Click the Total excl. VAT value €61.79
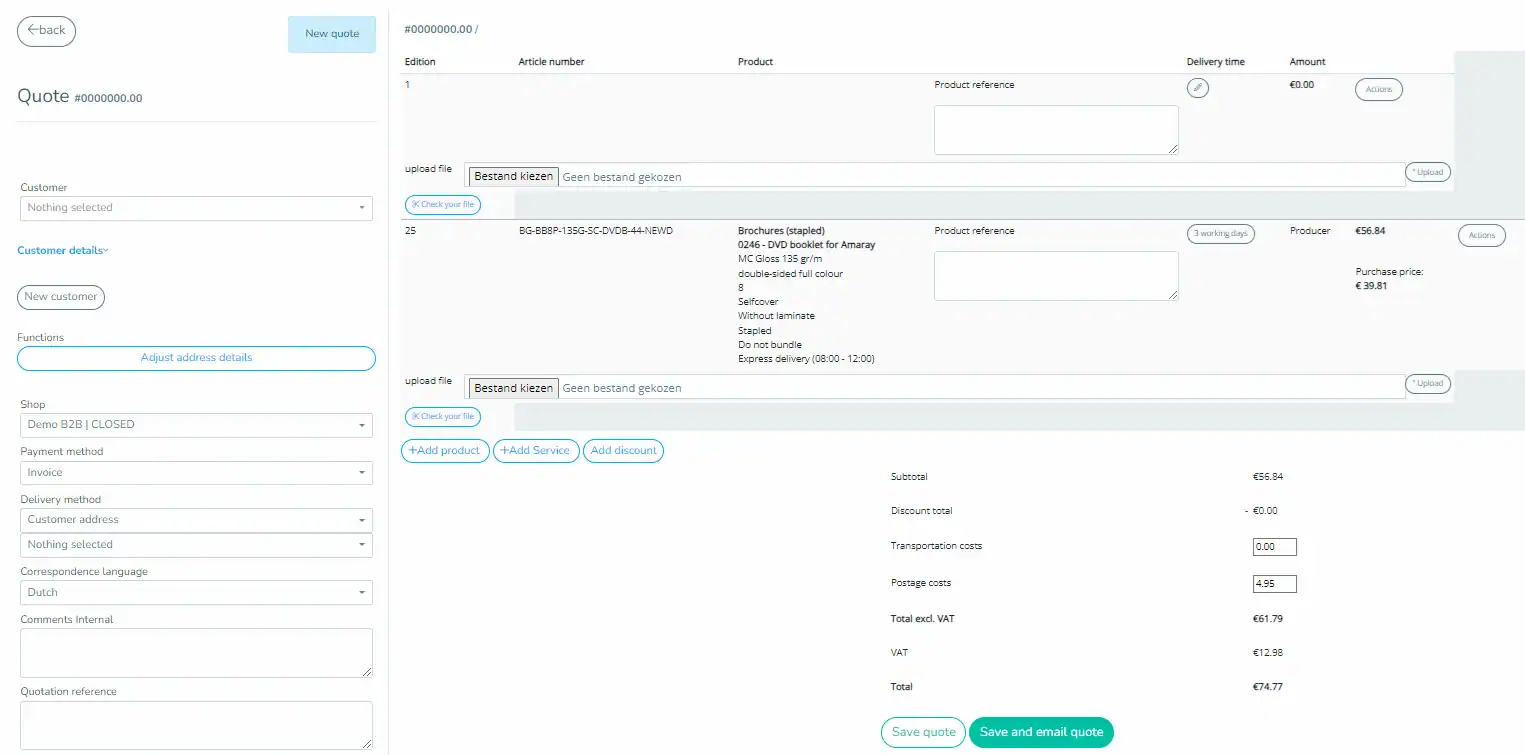The height and width of the screenshot is (755, 1525). [1267, 619]
